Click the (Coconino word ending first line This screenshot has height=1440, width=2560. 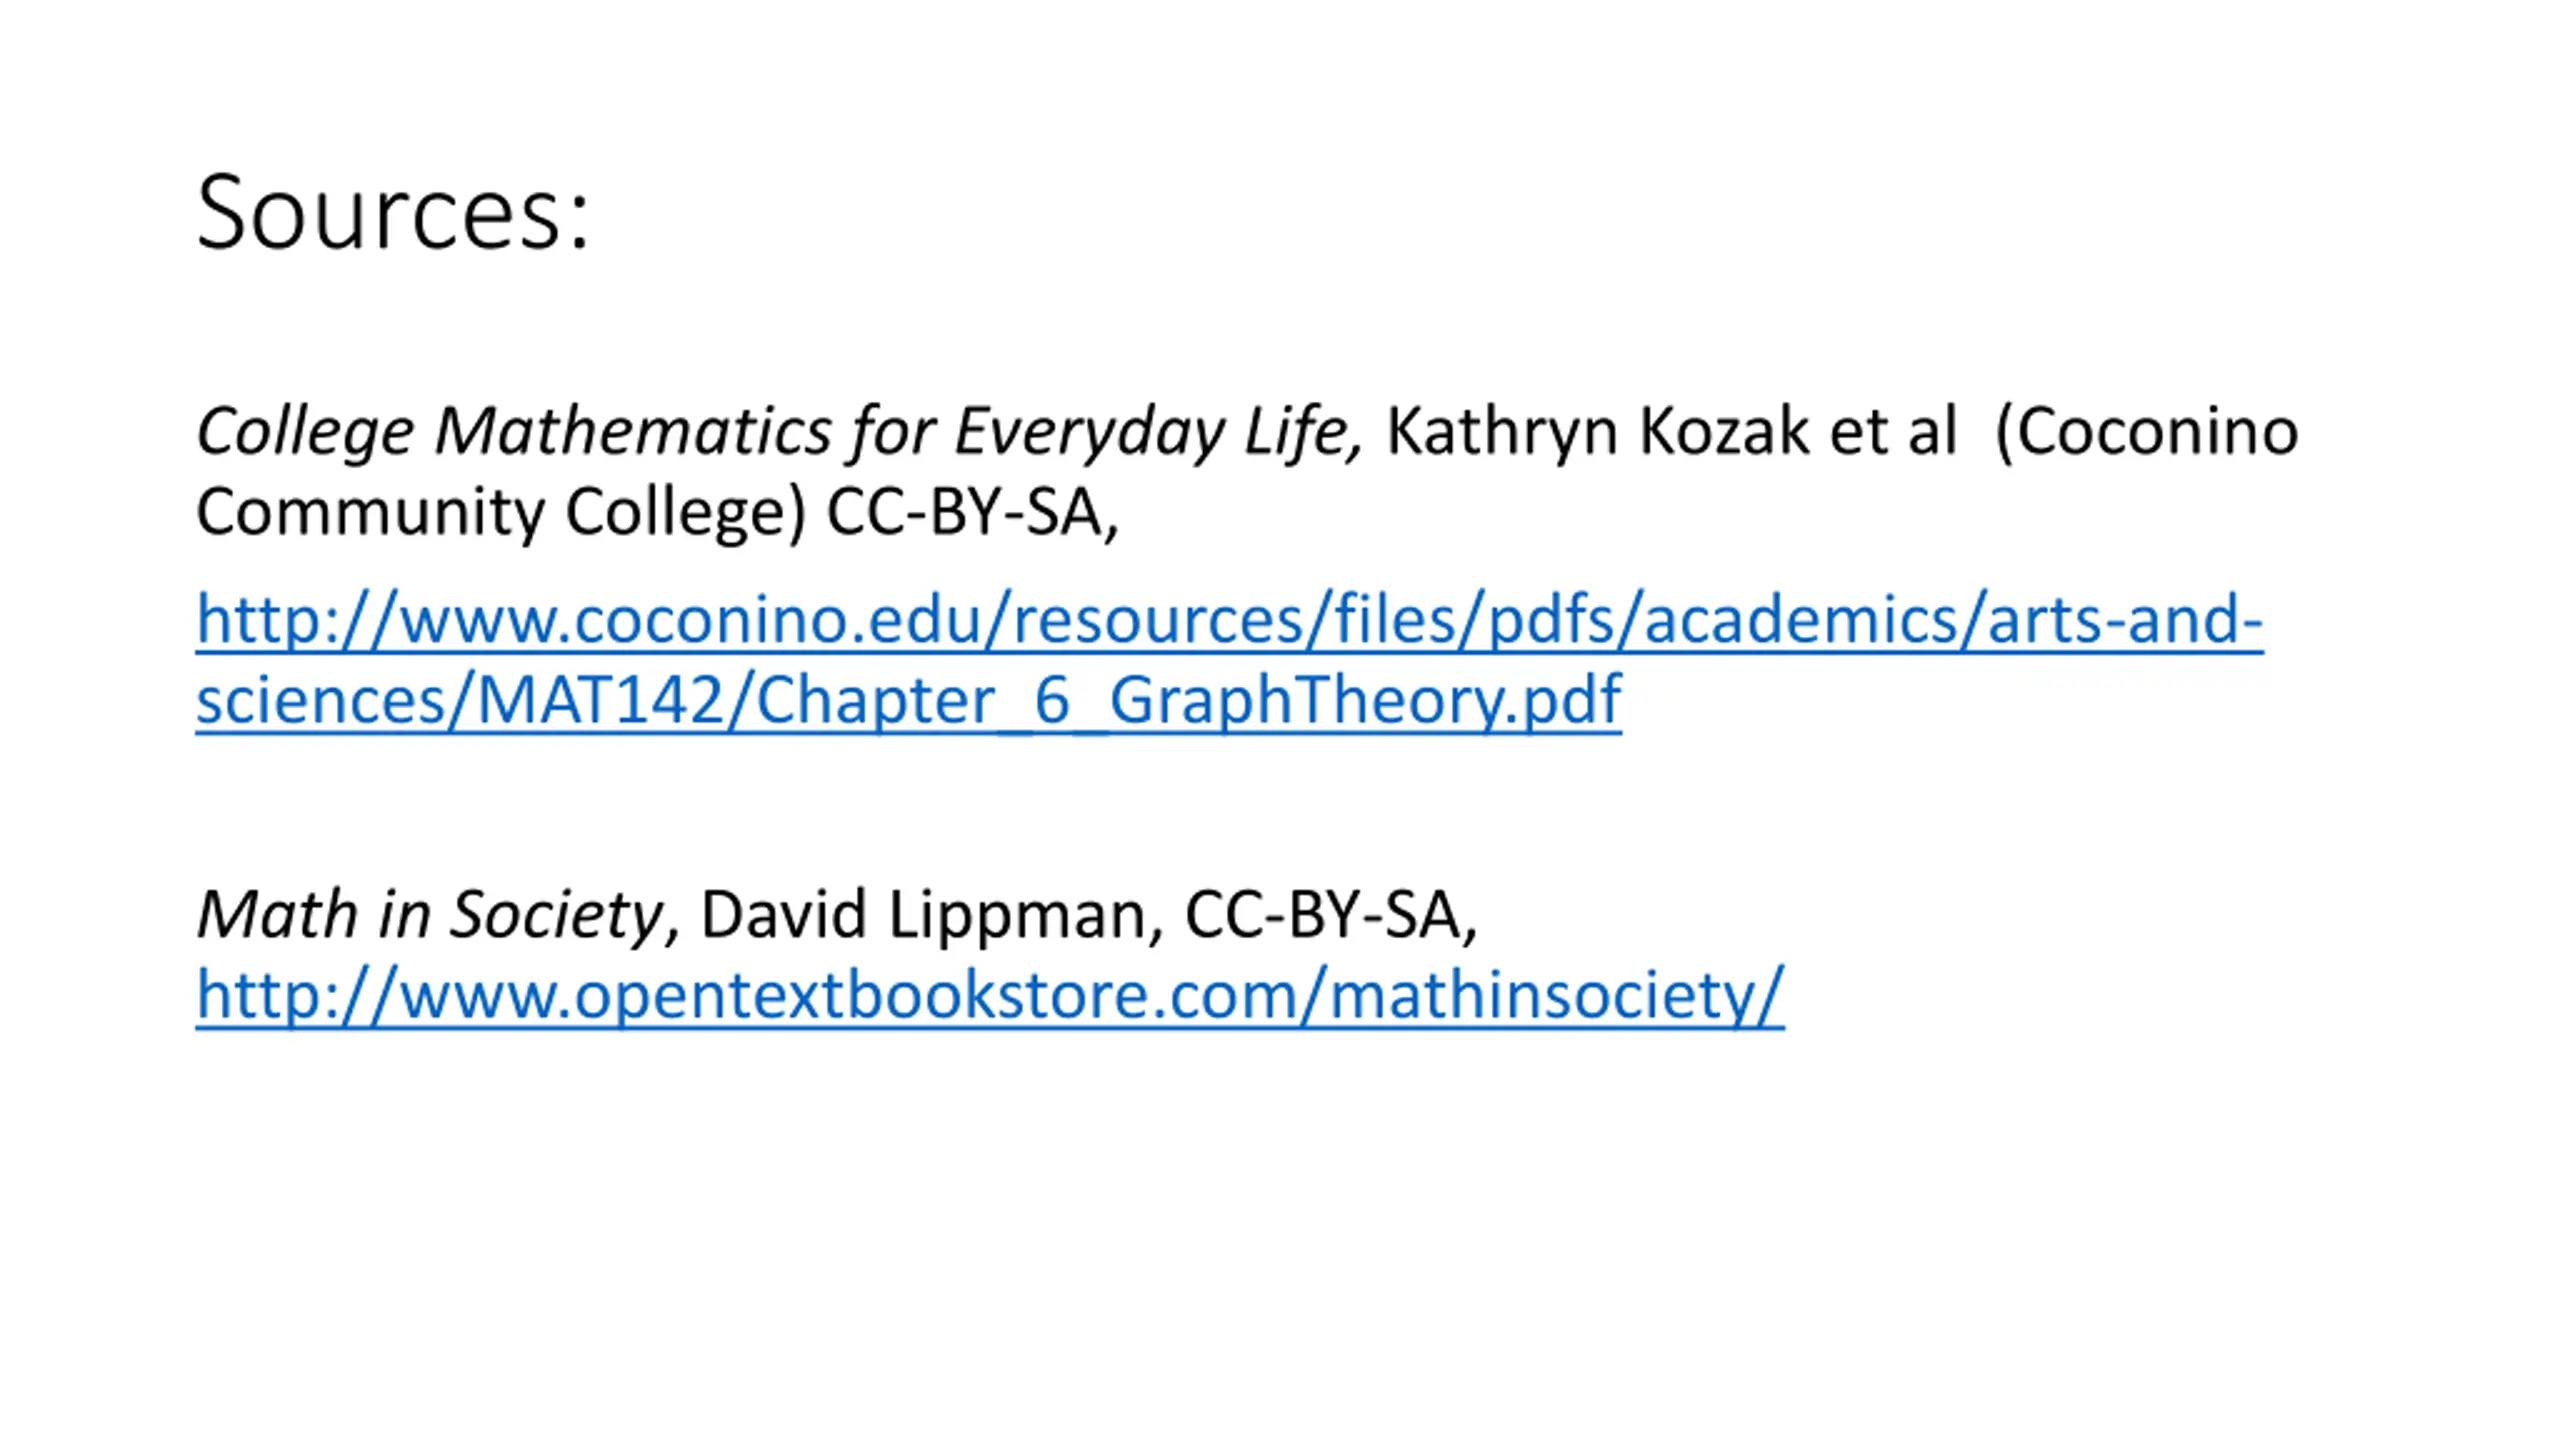click(x=2146, y=432)
